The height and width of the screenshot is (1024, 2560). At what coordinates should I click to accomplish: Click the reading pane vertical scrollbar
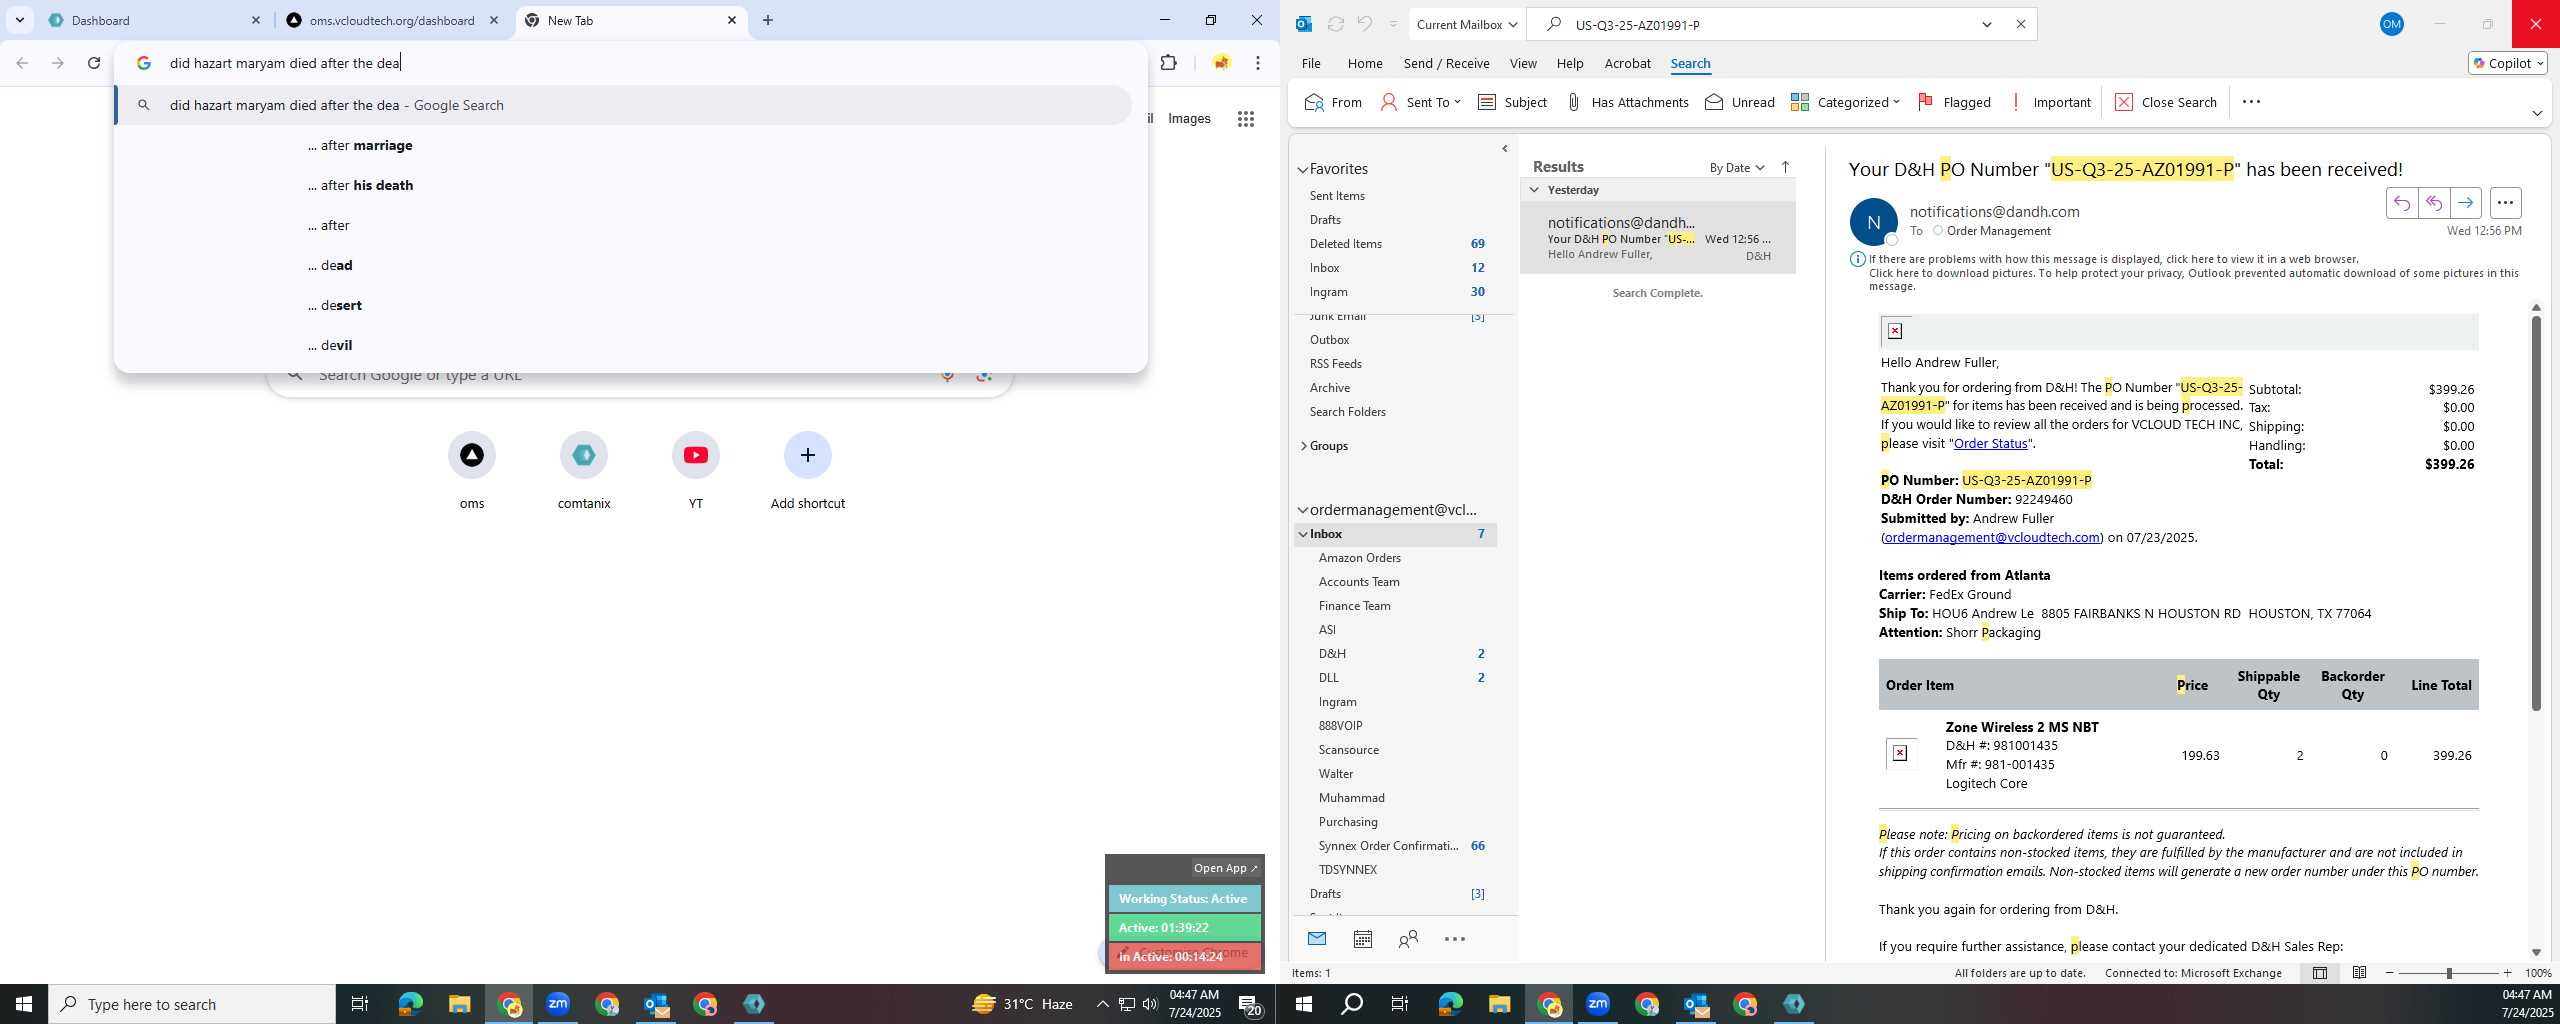[2536, 512]
